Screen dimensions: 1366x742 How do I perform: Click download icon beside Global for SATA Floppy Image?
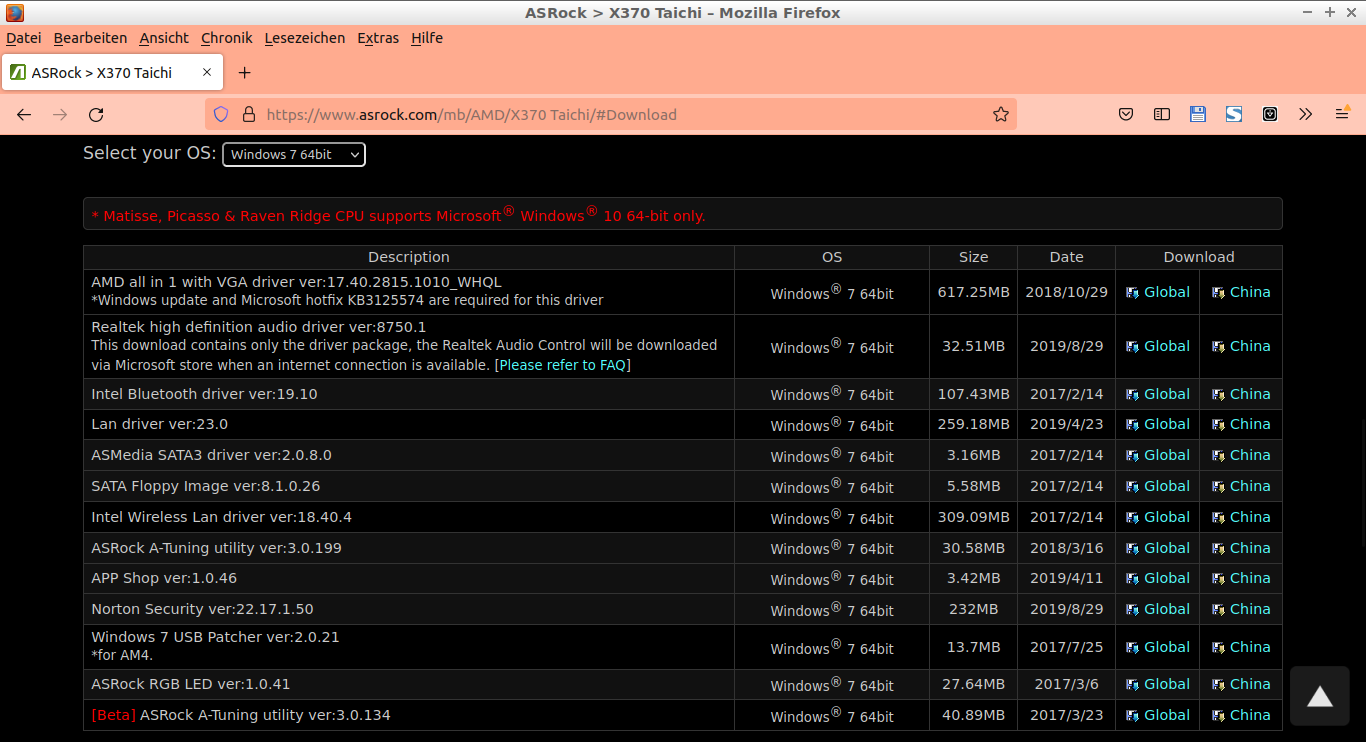click(x=1132, y=487)
